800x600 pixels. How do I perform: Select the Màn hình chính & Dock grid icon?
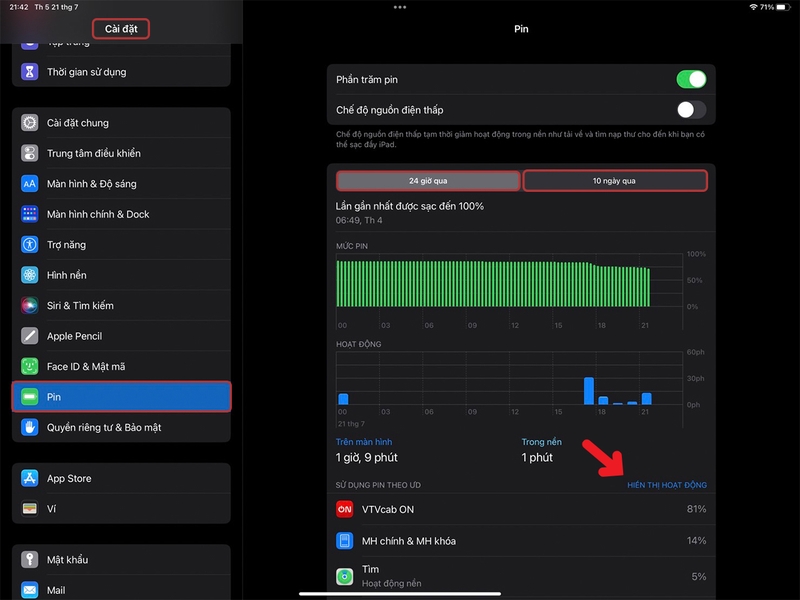30,214
